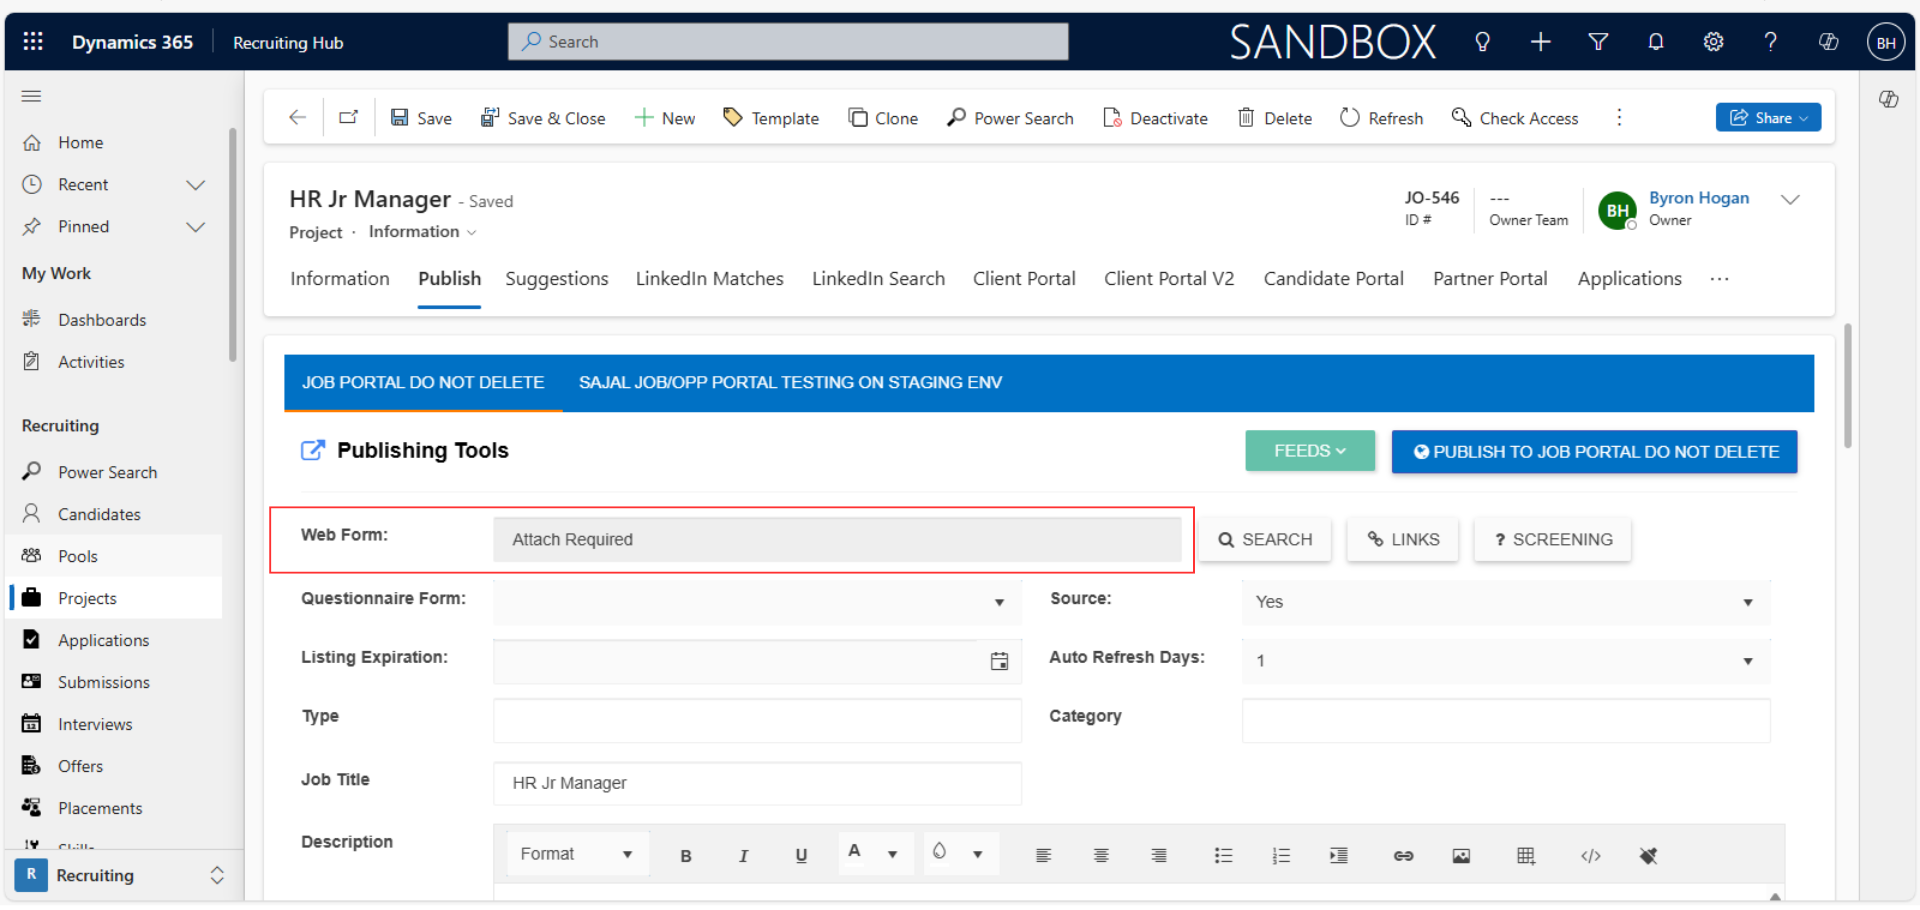This screenshot has width=1920, height=910.
Task: Center align description text
Action: point(1101,856)
